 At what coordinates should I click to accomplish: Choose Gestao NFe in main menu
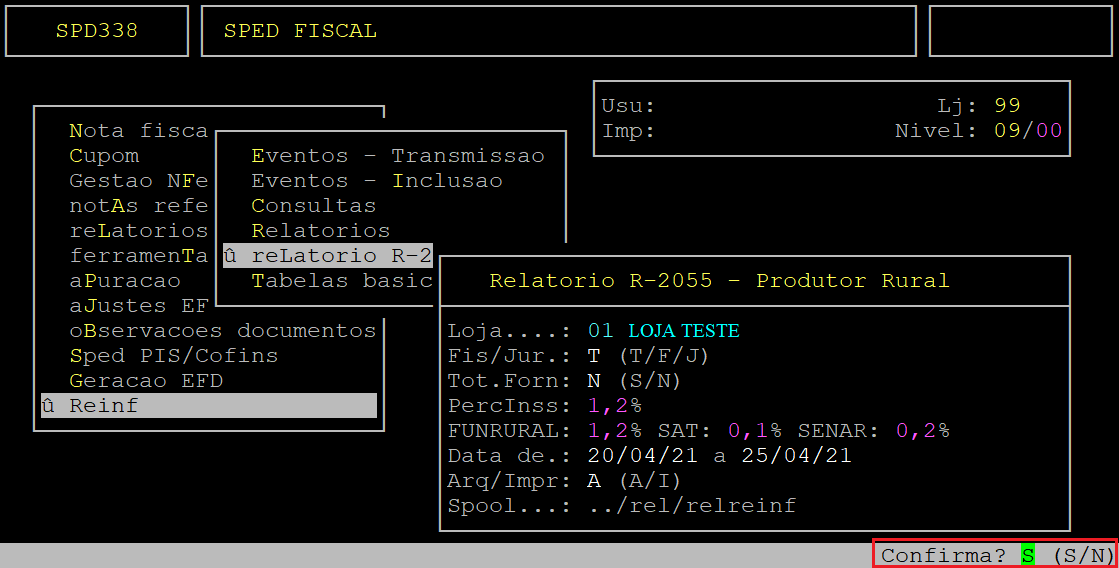pyautogui.click(x=138, y=181)
